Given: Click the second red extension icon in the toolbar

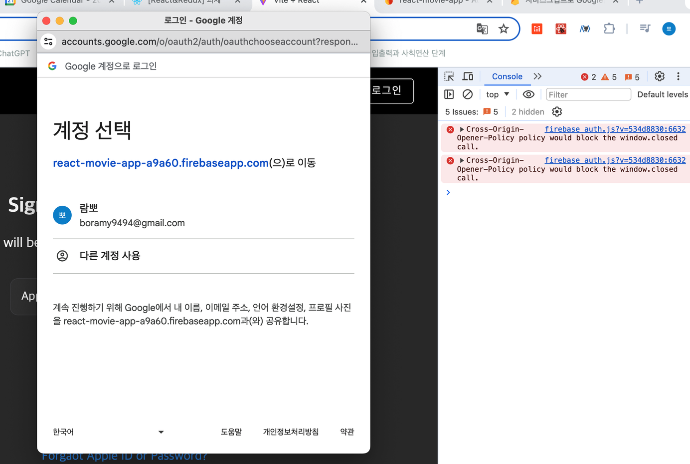Looking at the screenshot, I should (561, 29).
